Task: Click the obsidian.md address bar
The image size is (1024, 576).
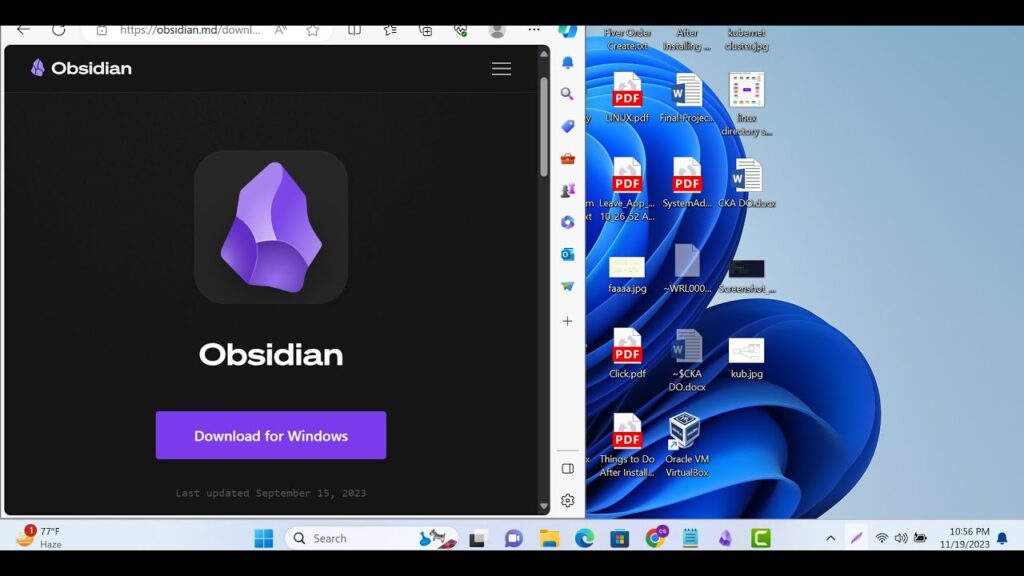Action: click(189, 30)
